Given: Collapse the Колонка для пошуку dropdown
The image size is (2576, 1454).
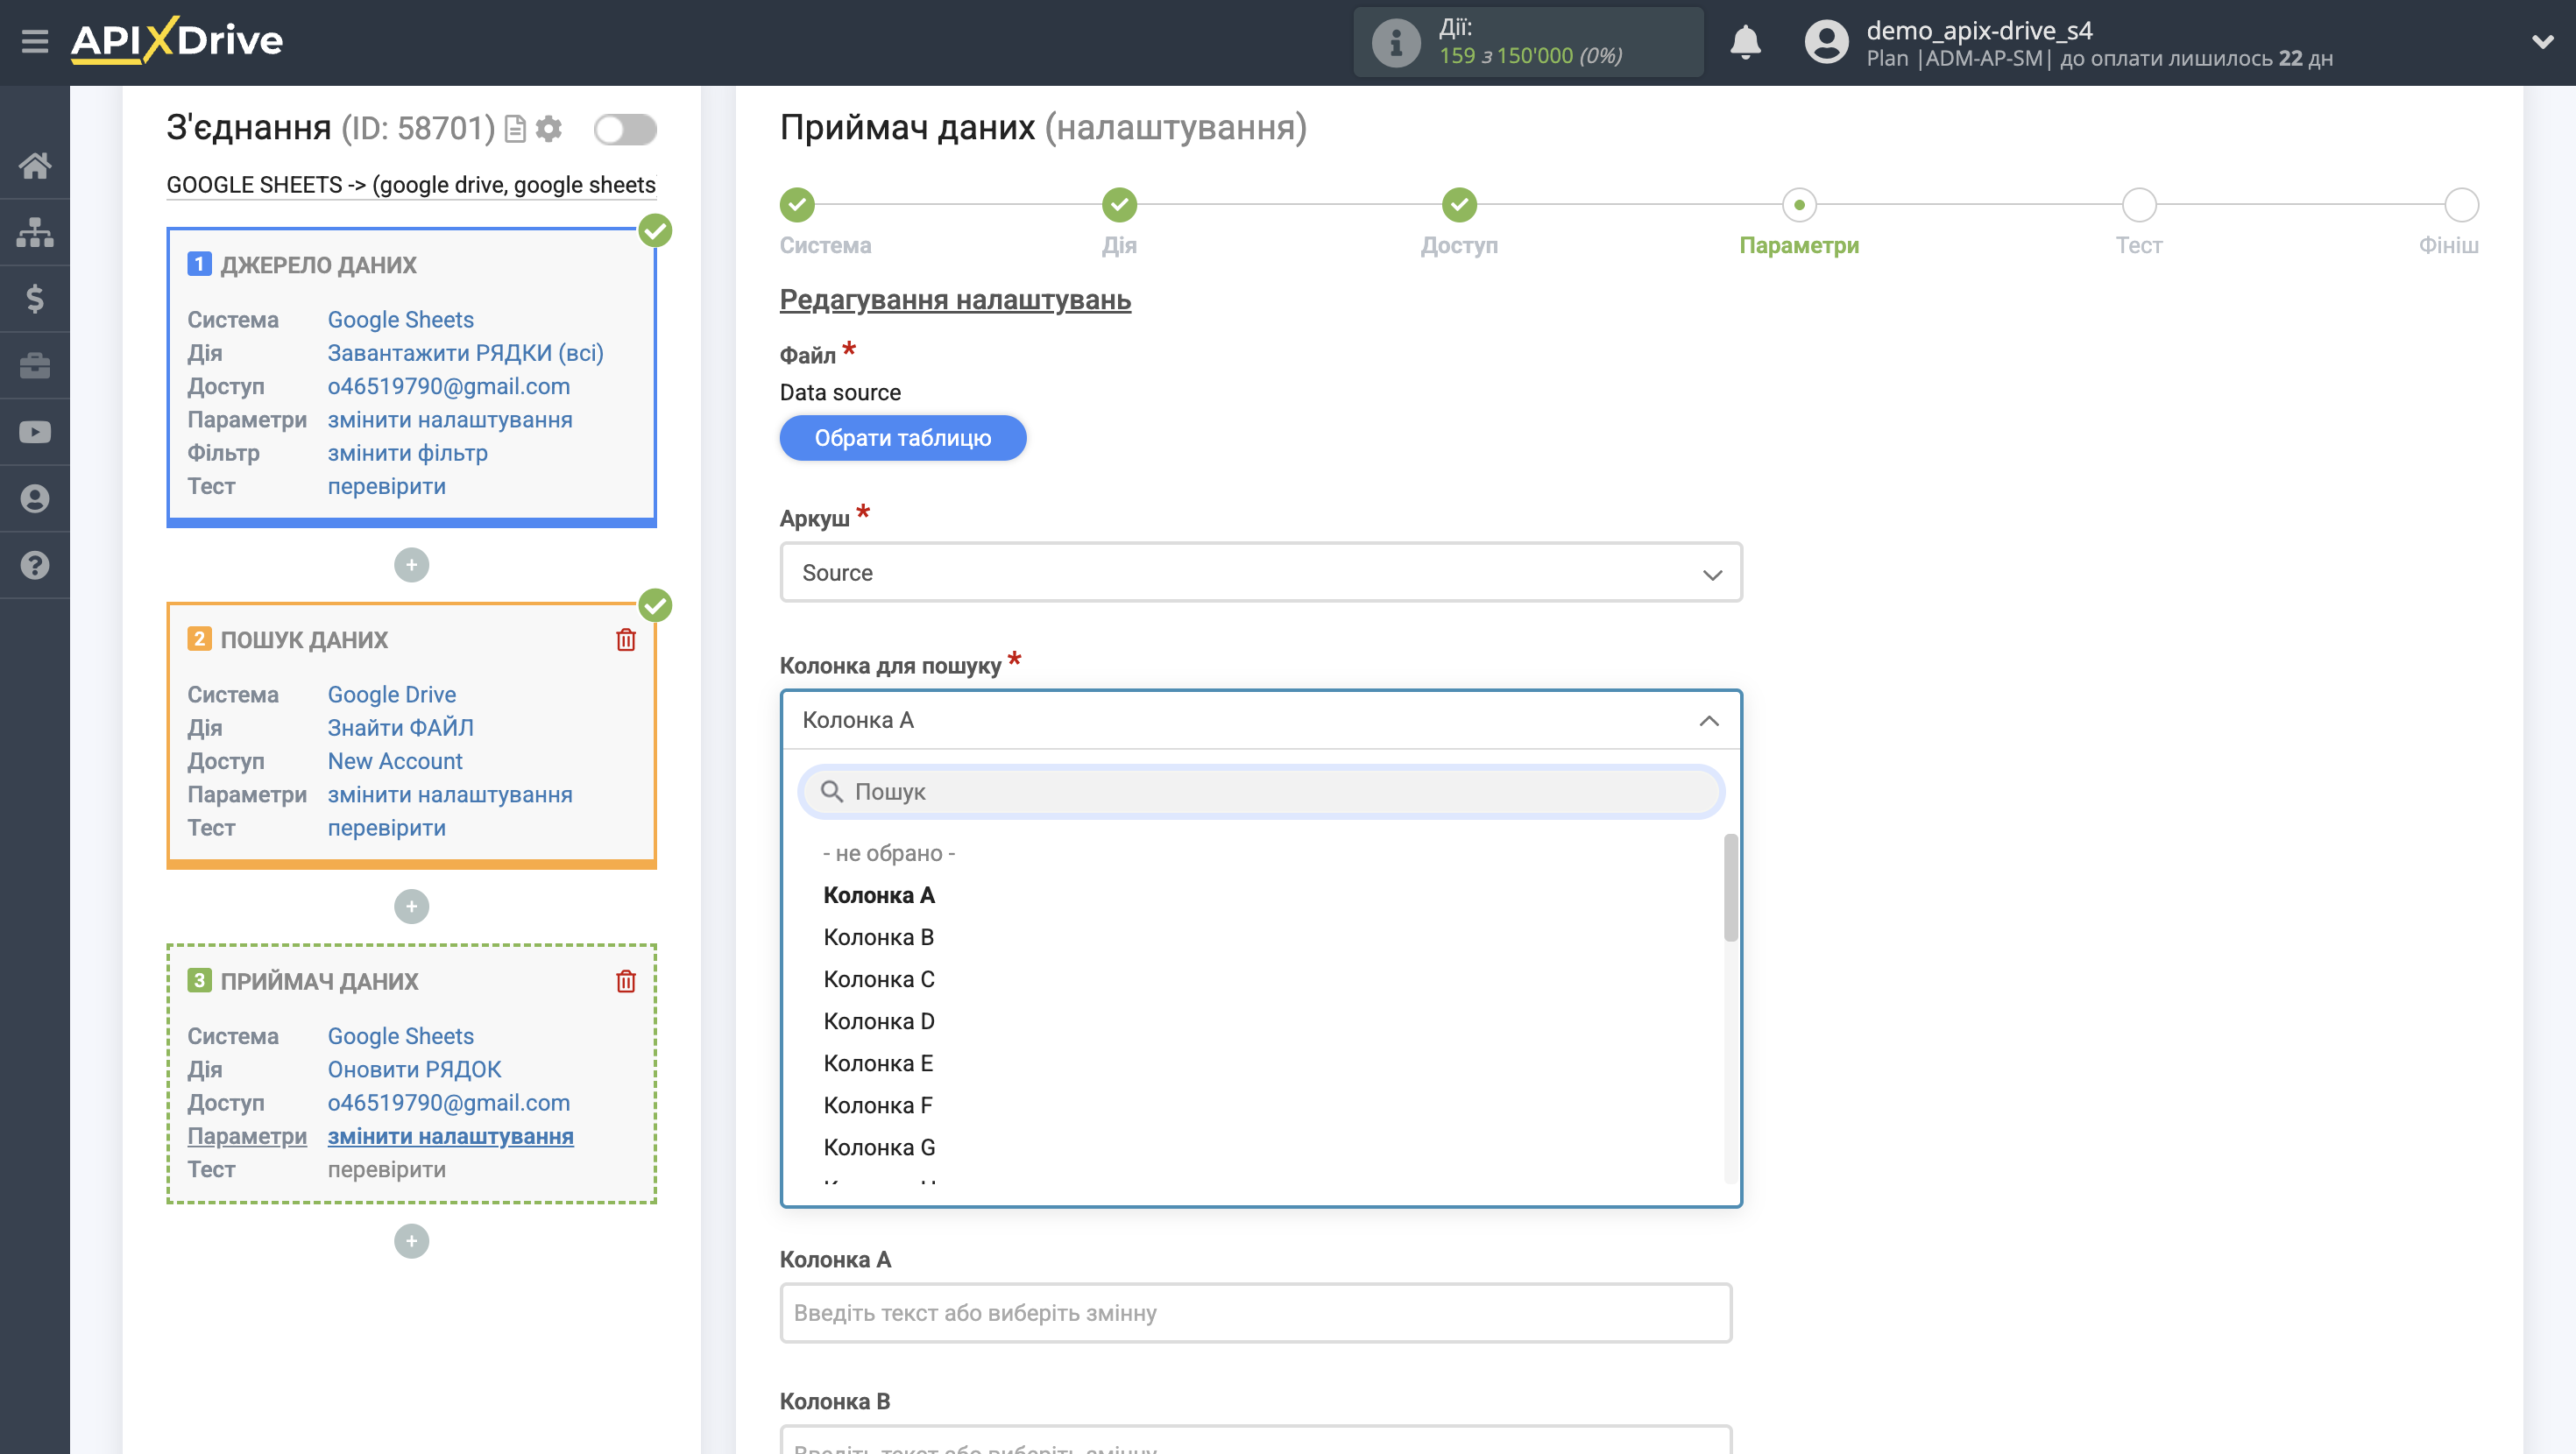Looking at the screenshot, I should [x=1261, y=720].
